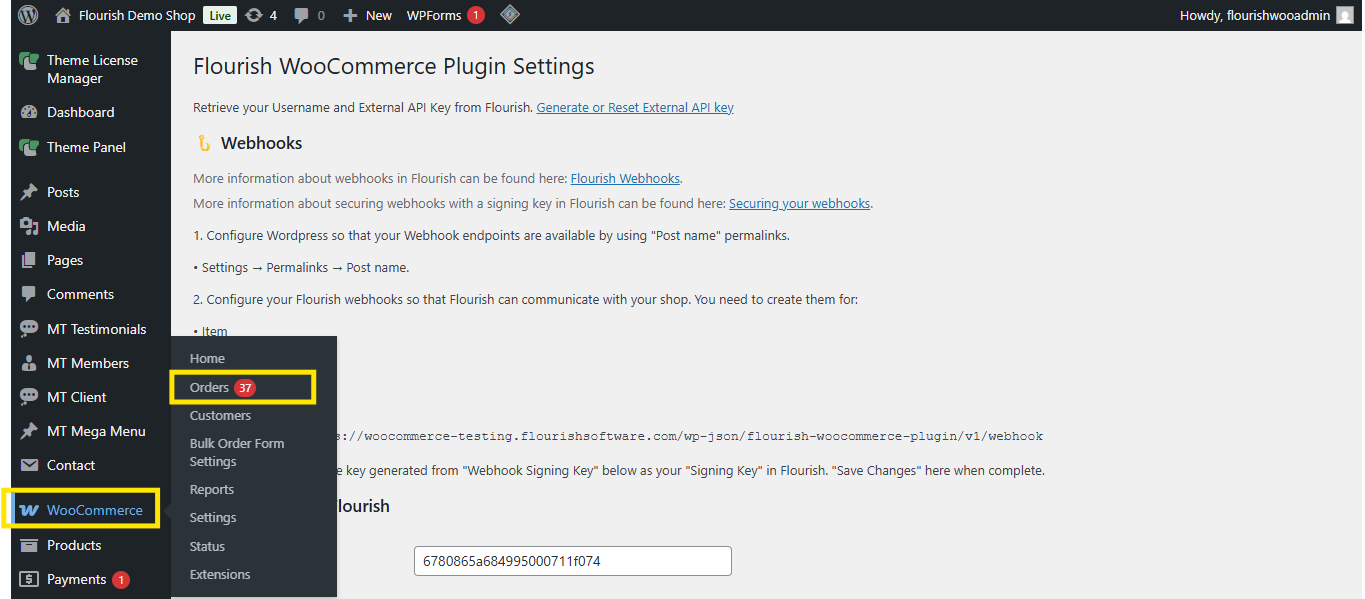The width and height of the screenshot is (1365, 599).
Task: Open Status in the WooCommerce submenu
Action: point(207,546)
